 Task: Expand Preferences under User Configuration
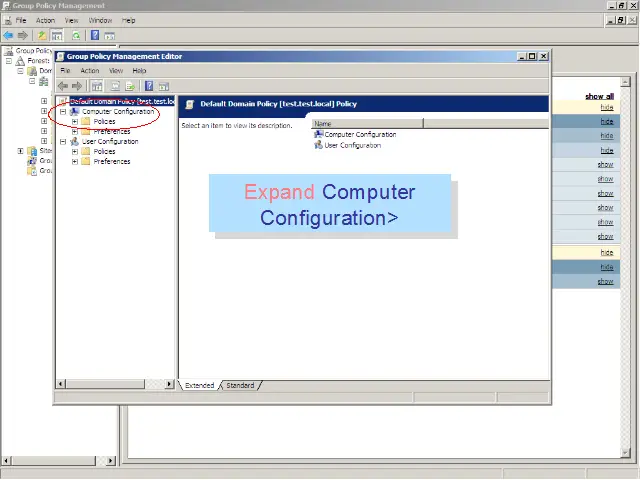click(74, 162)
